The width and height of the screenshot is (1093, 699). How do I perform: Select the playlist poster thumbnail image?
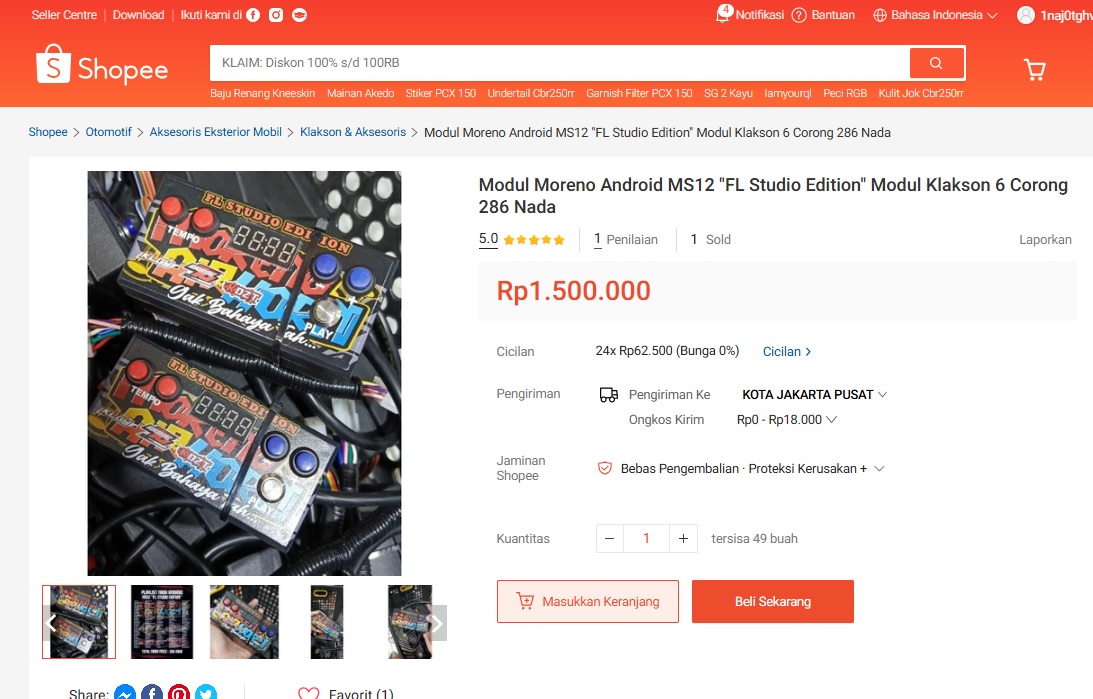point(162,622)
